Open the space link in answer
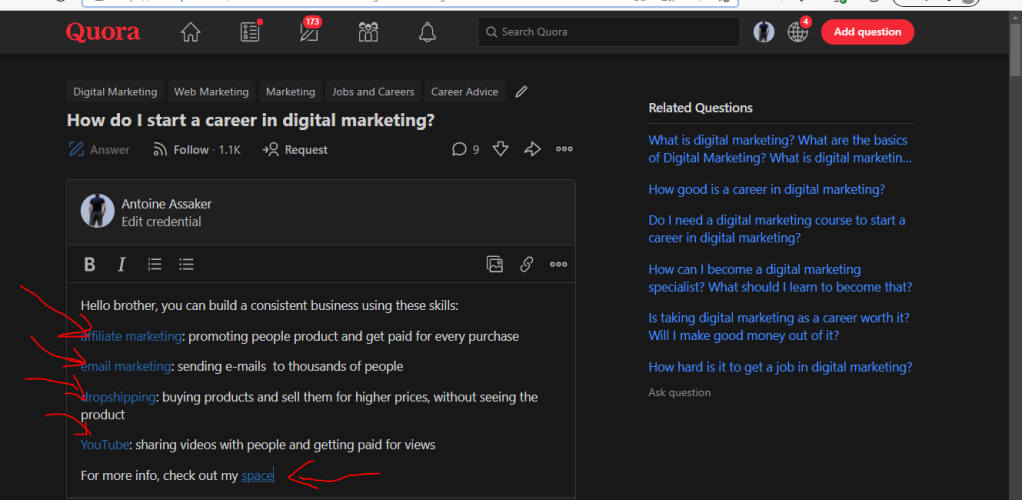The image size is (1022, 500). 257,475
